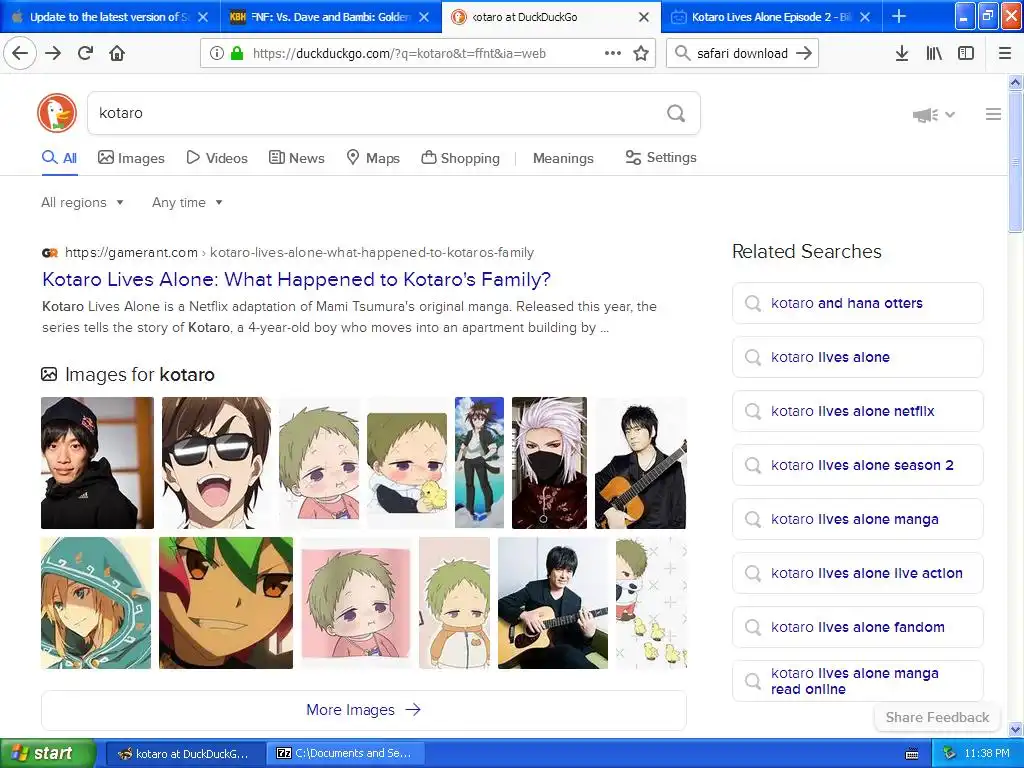Switch to FNF: Vs. Dave and Bambi tab
The width and height of the screenshot is (1024, 768).
pos(330,17)
